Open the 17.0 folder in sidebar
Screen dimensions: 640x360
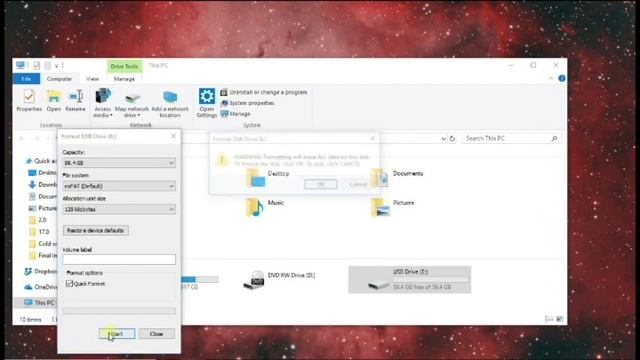coord(39,232)
